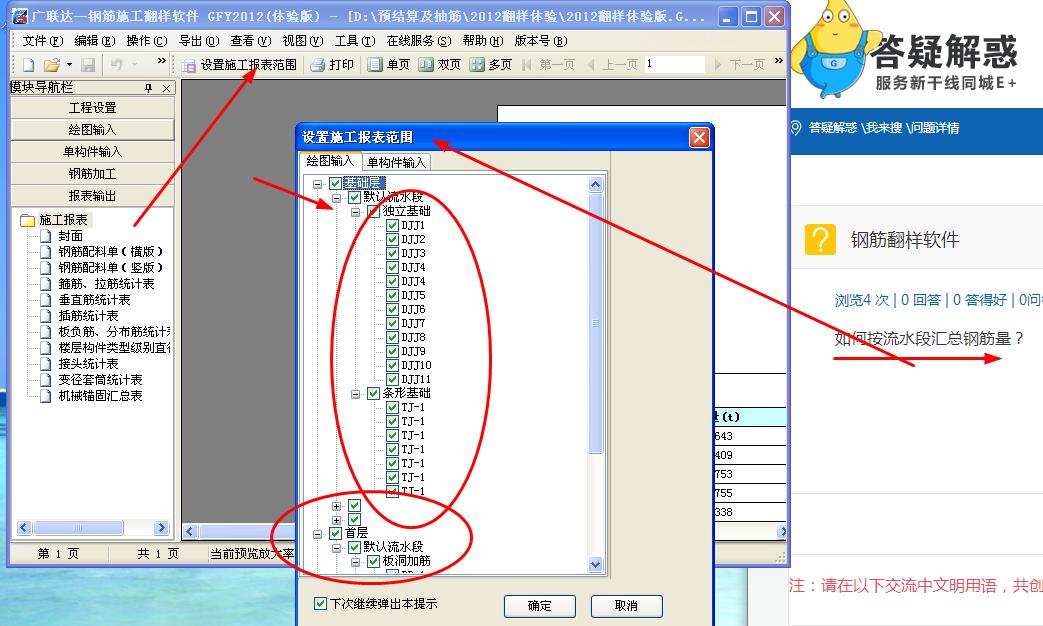
Task: Open the new-file dropdown arrow in toolbar
Action: (x=69, y=65)
